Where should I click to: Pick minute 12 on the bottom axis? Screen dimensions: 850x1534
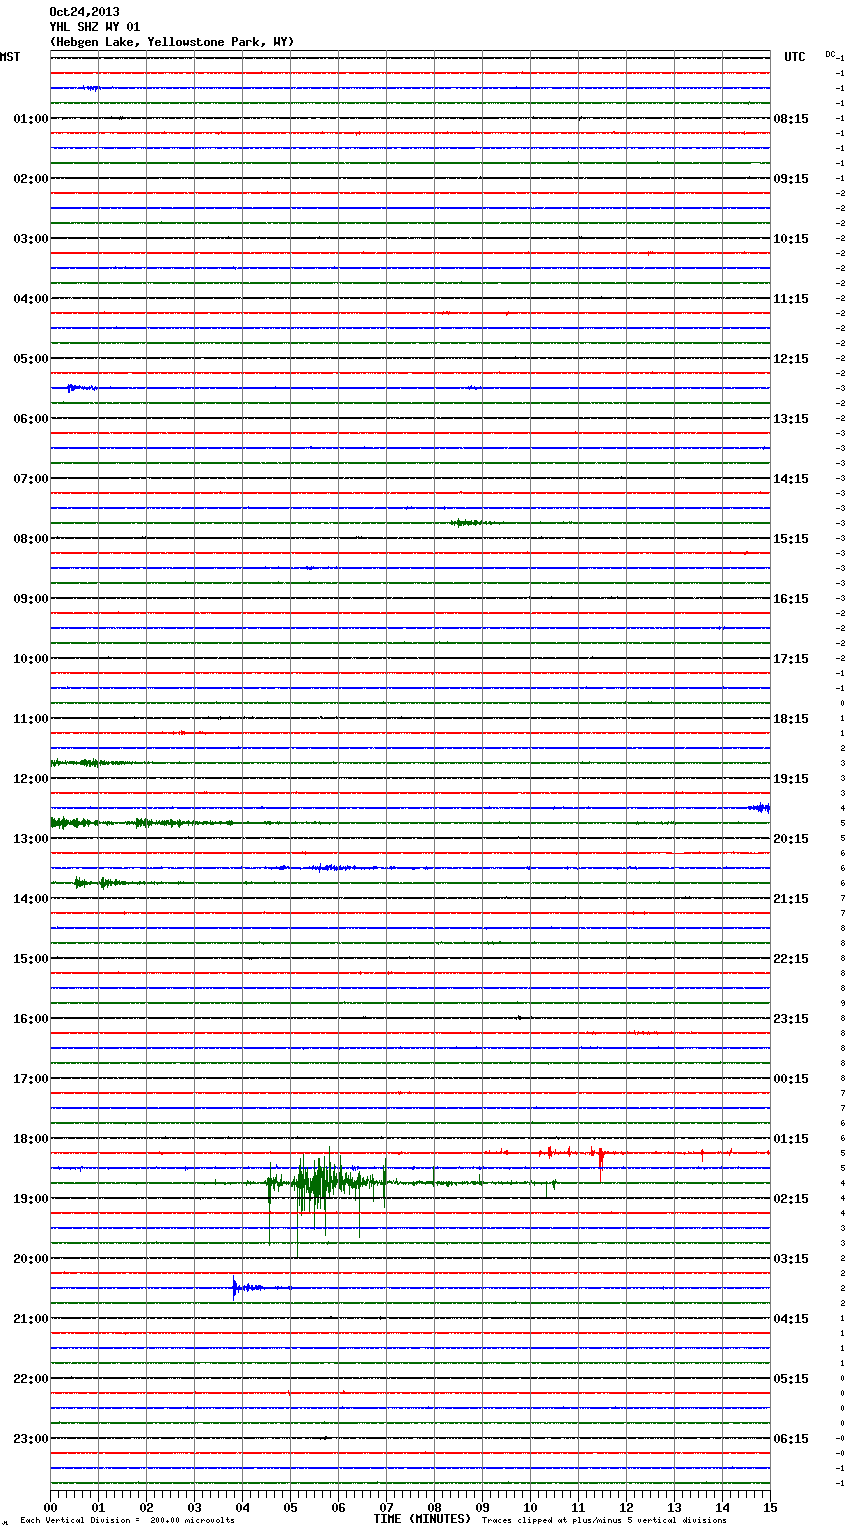626,1507
